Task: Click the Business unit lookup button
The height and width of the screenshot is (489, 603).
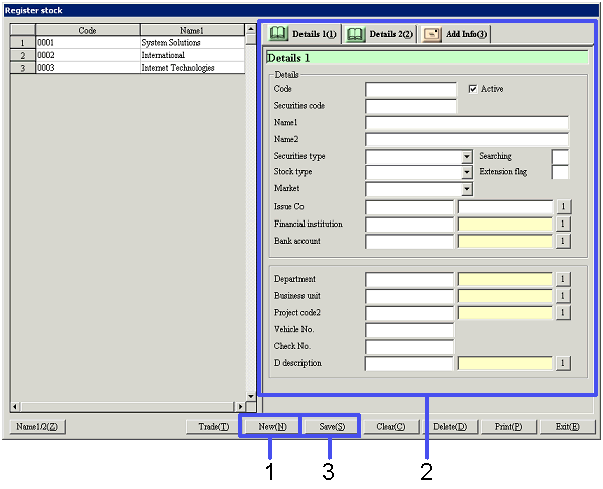Action: coord(563,296)
